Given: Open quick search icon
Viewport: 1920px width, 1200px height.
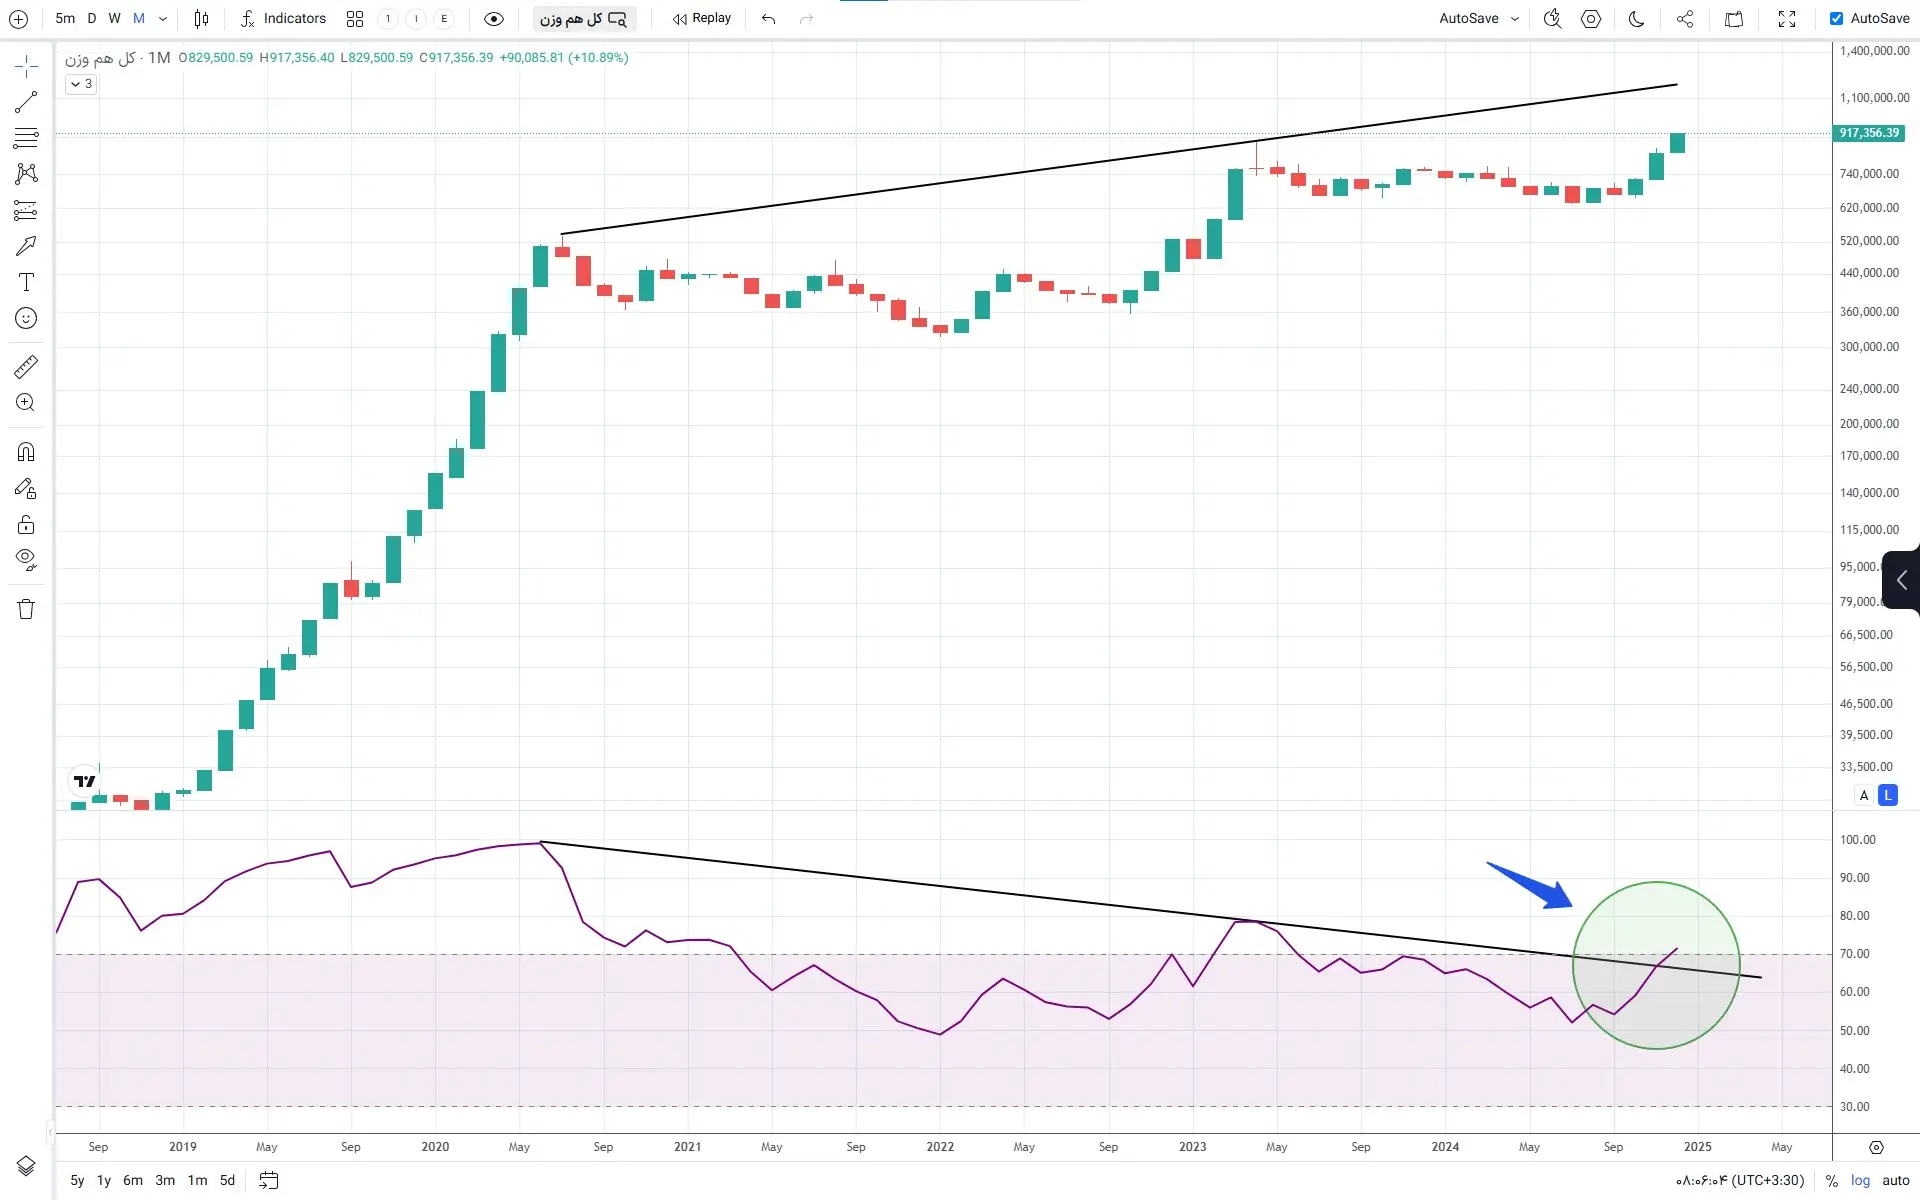Looking at the screenshot, I should click(x=1552, y=19).
